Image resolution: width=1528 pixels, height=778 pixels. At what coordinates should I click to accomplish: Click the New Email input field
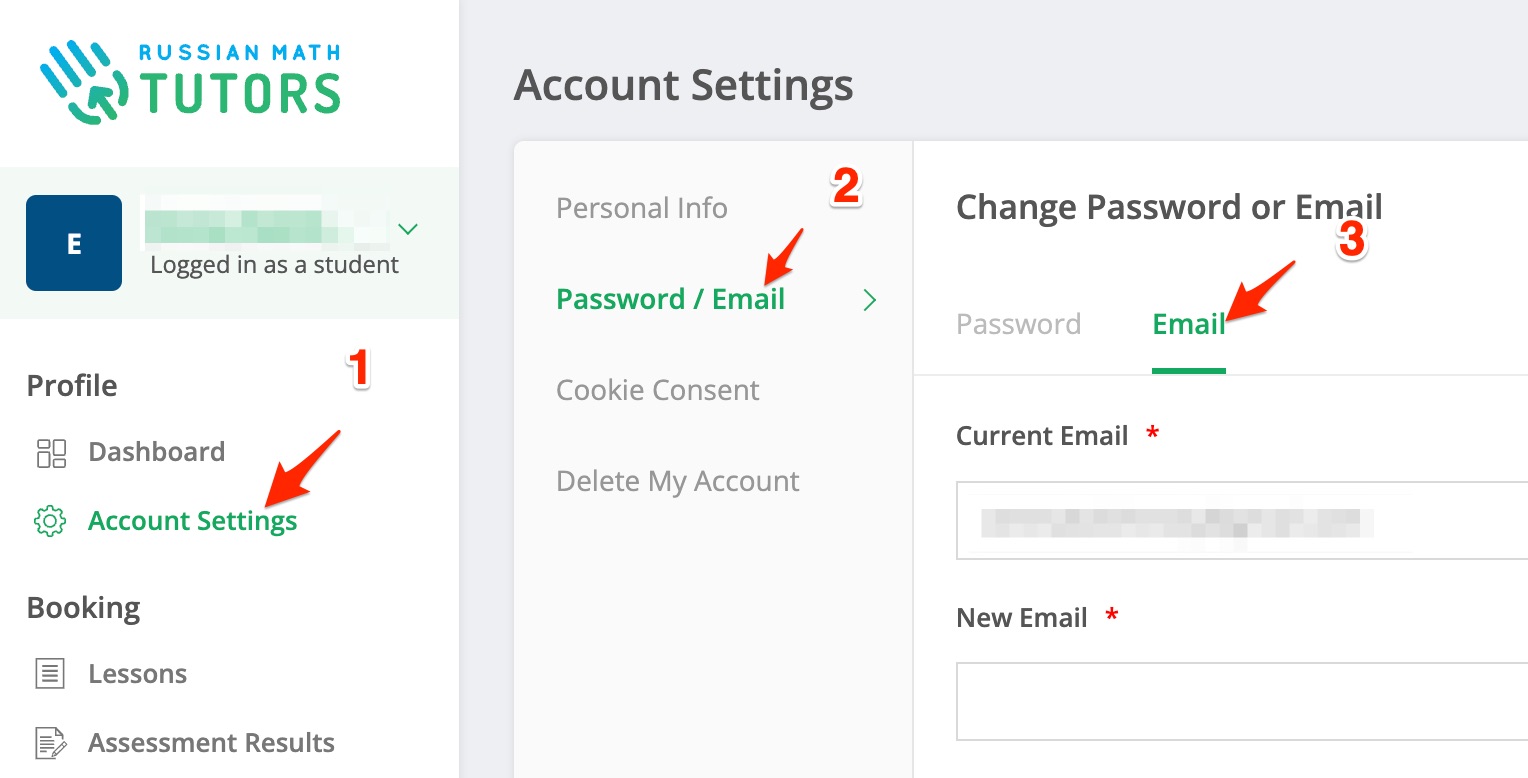[1240, 701]
